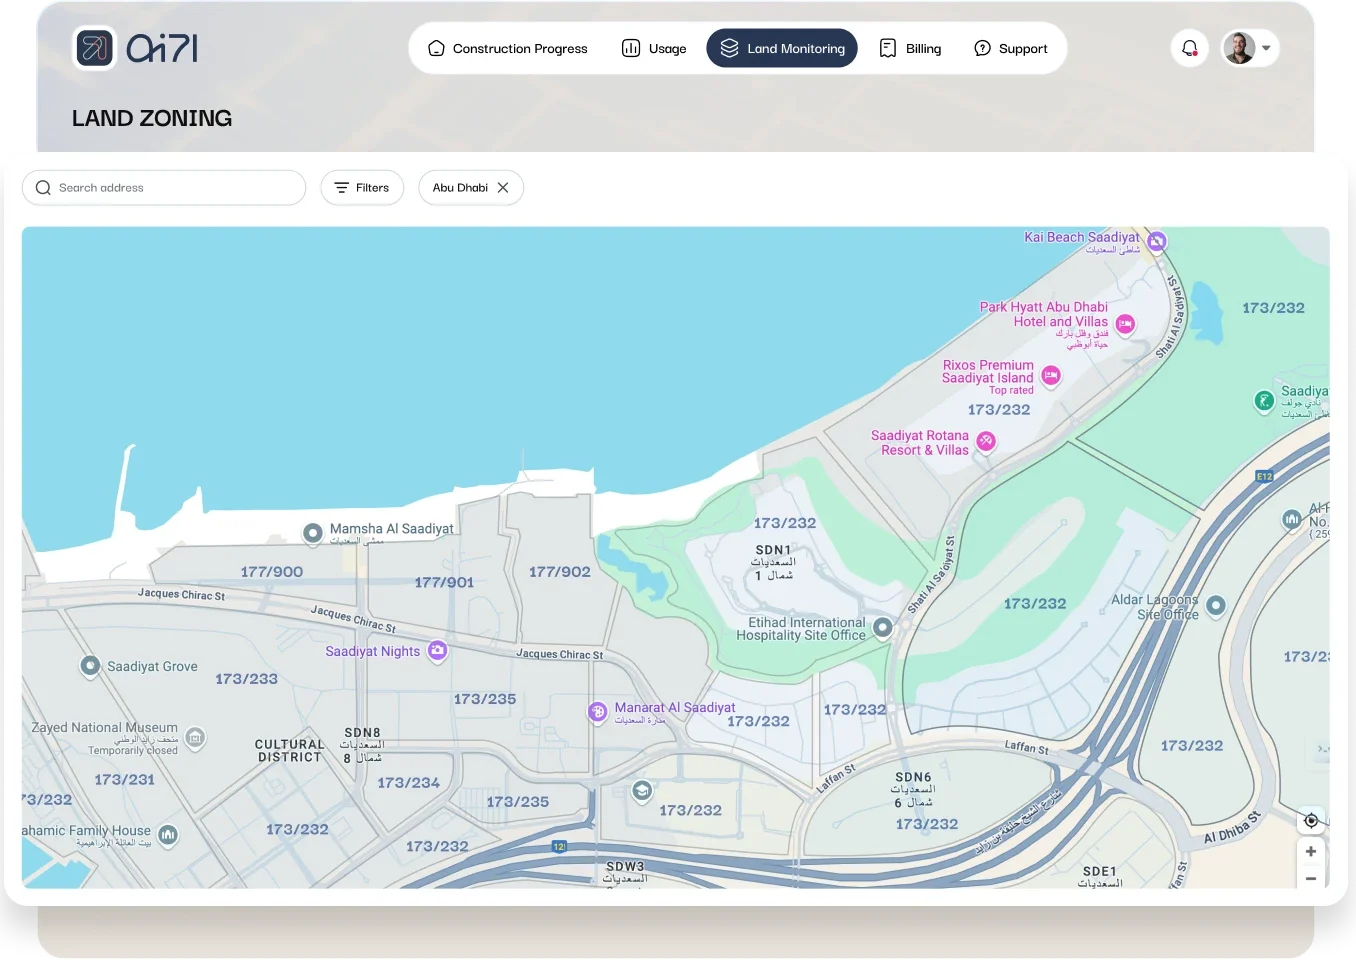Click the Ai71 logo icon

[x=95, y=48]
